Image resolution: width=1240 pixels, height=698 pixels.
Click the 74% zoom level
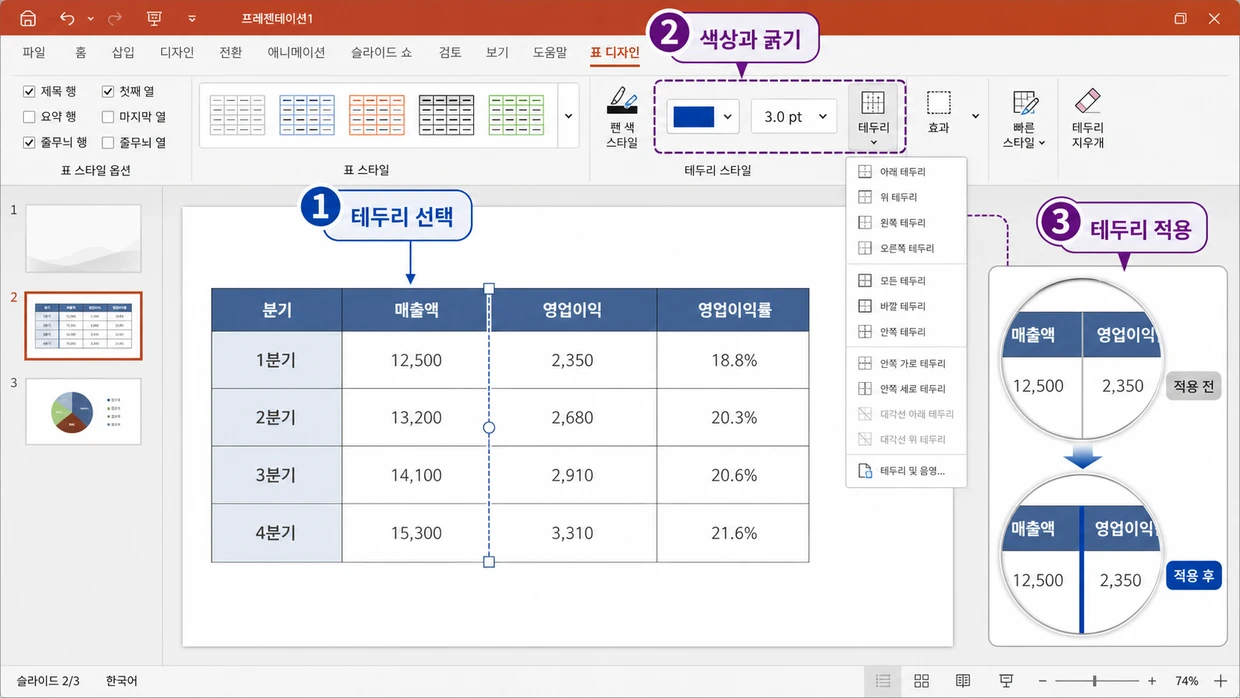1187,681
